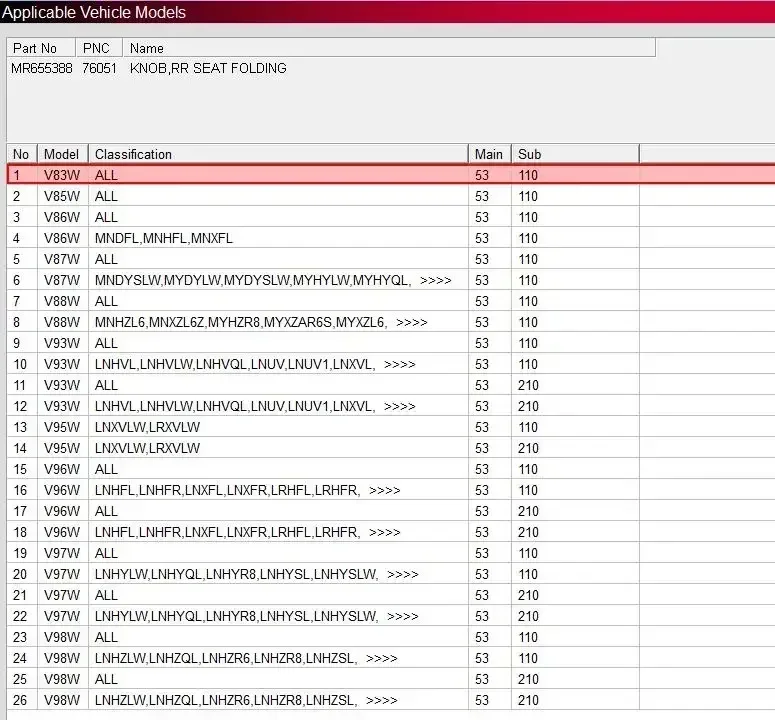Select row 1 model V83W
This screenshot has height=720, width=775.
click(x=391, y=175)
